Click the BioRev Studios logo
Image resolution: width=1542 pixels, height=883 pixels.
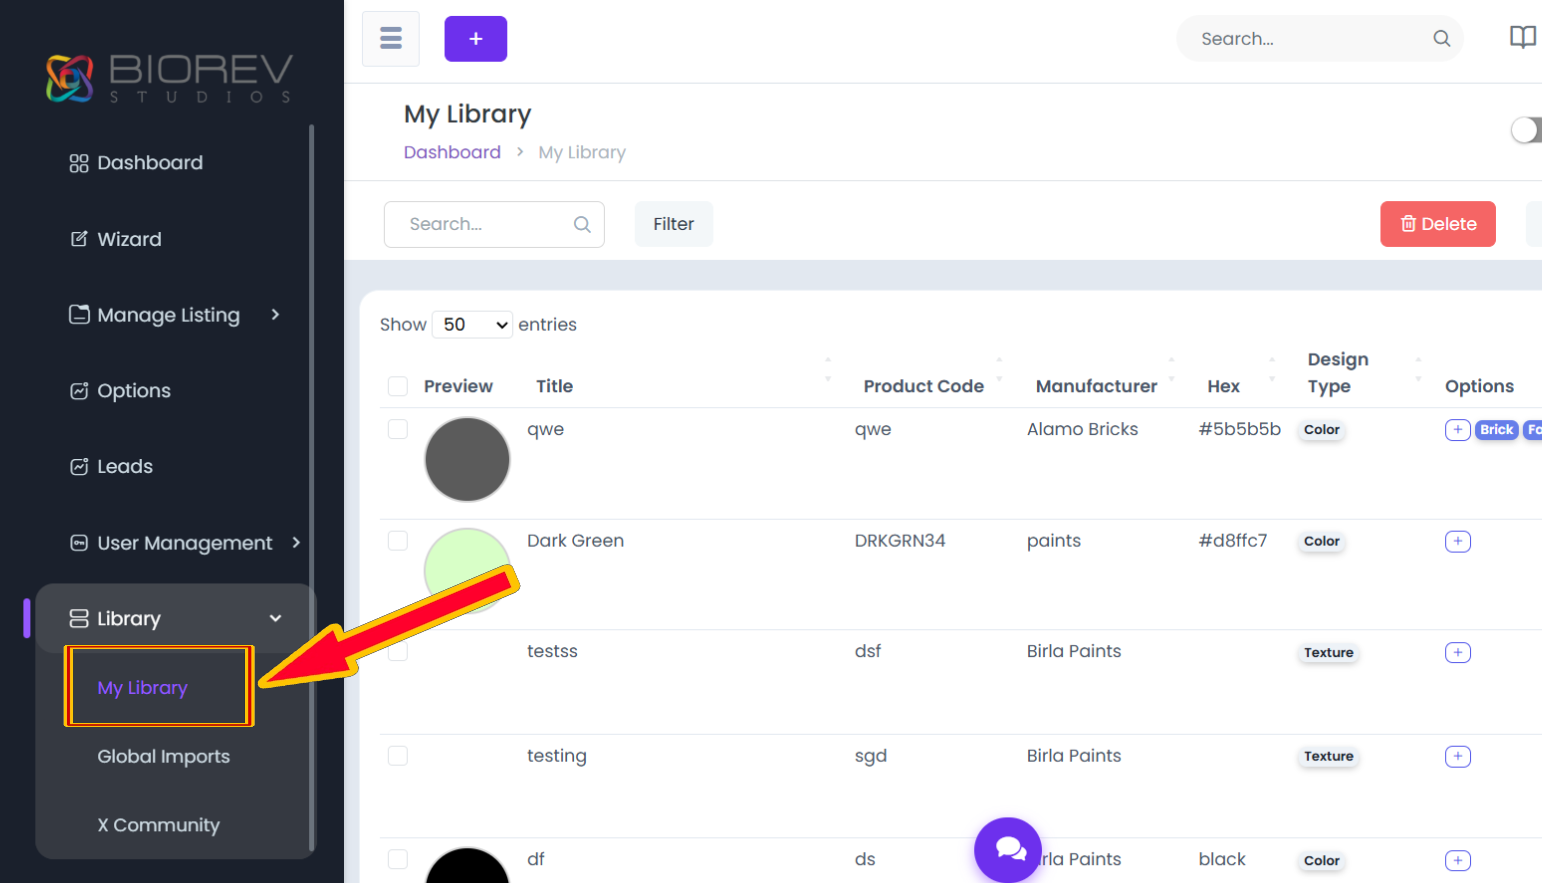pyautogui.click(x=170, y=78)
